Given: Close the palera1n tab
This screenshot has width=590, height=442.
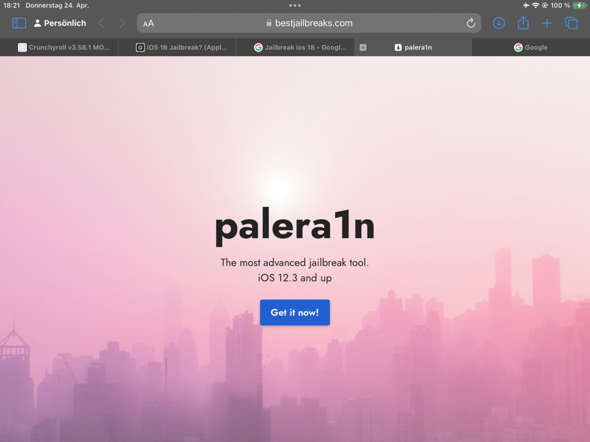Looking at the screenshot, I should point(363,47).
